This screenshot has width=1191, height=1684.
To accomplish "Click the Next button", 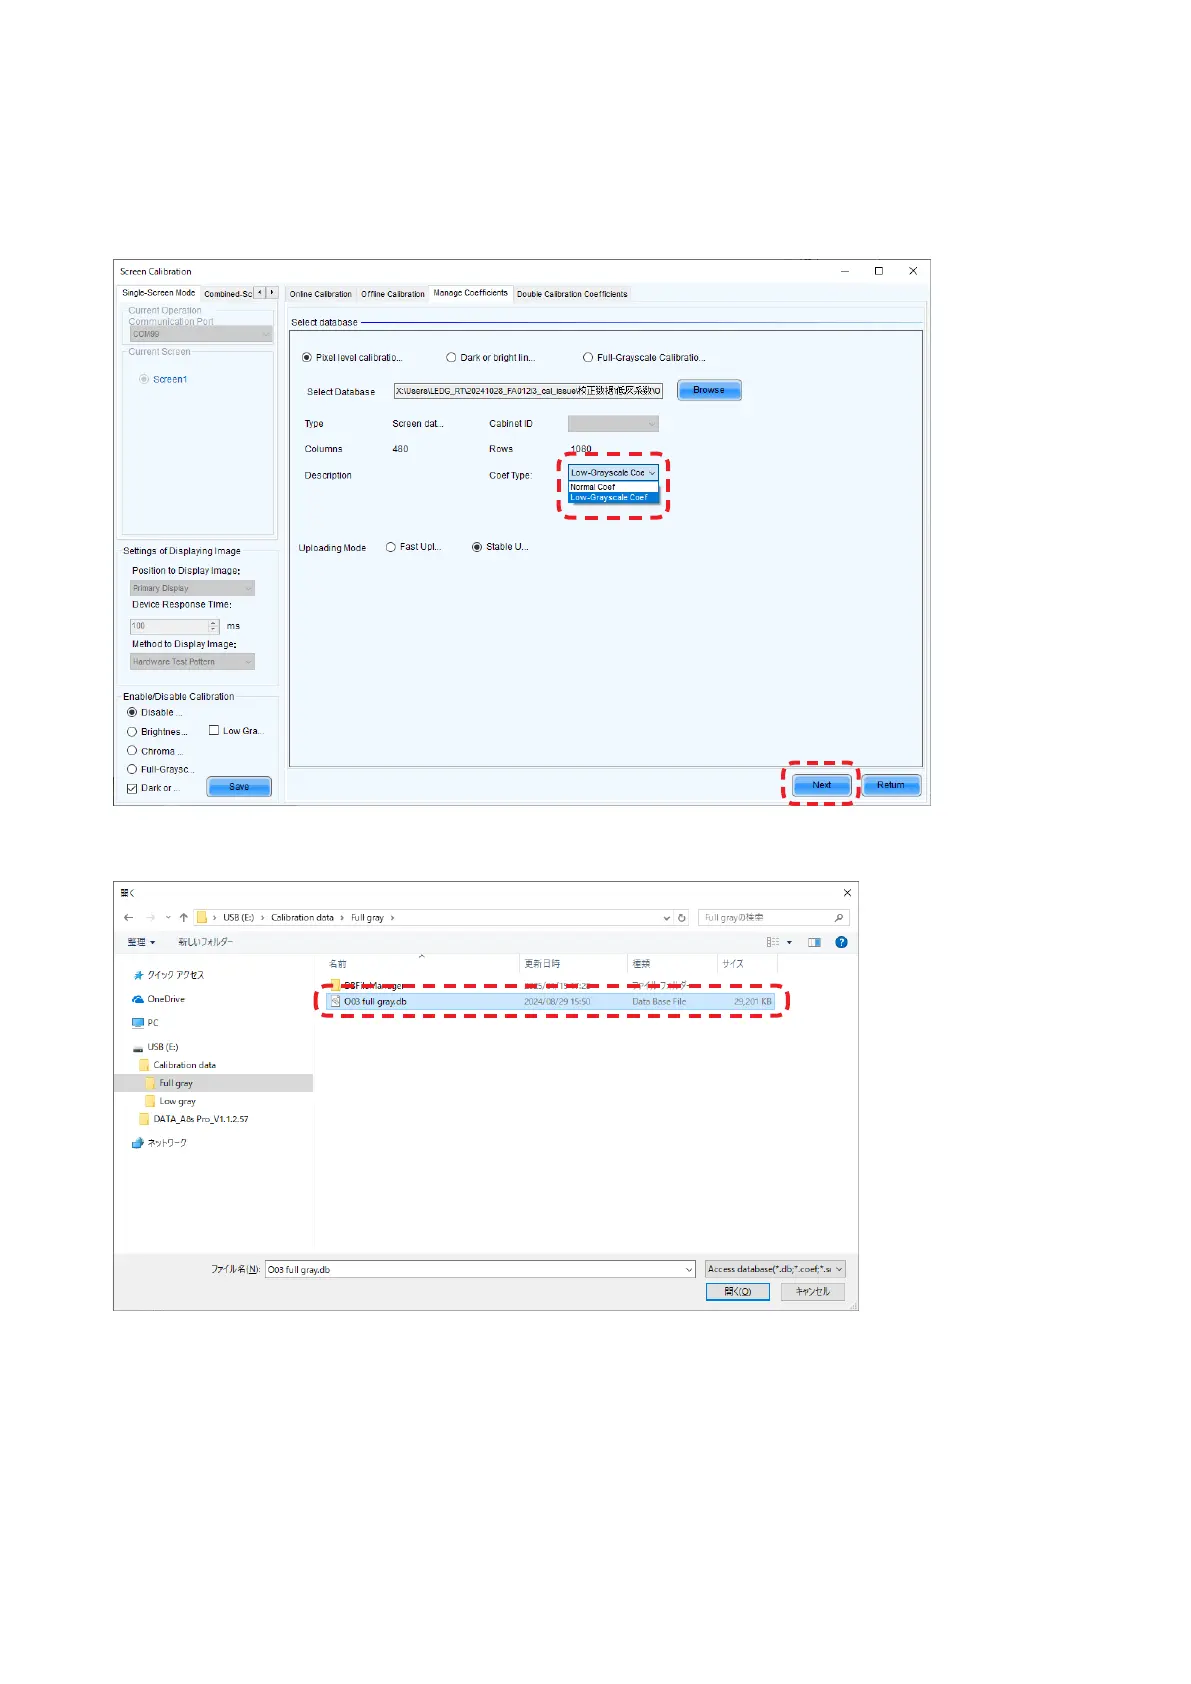I will [821, 785].
